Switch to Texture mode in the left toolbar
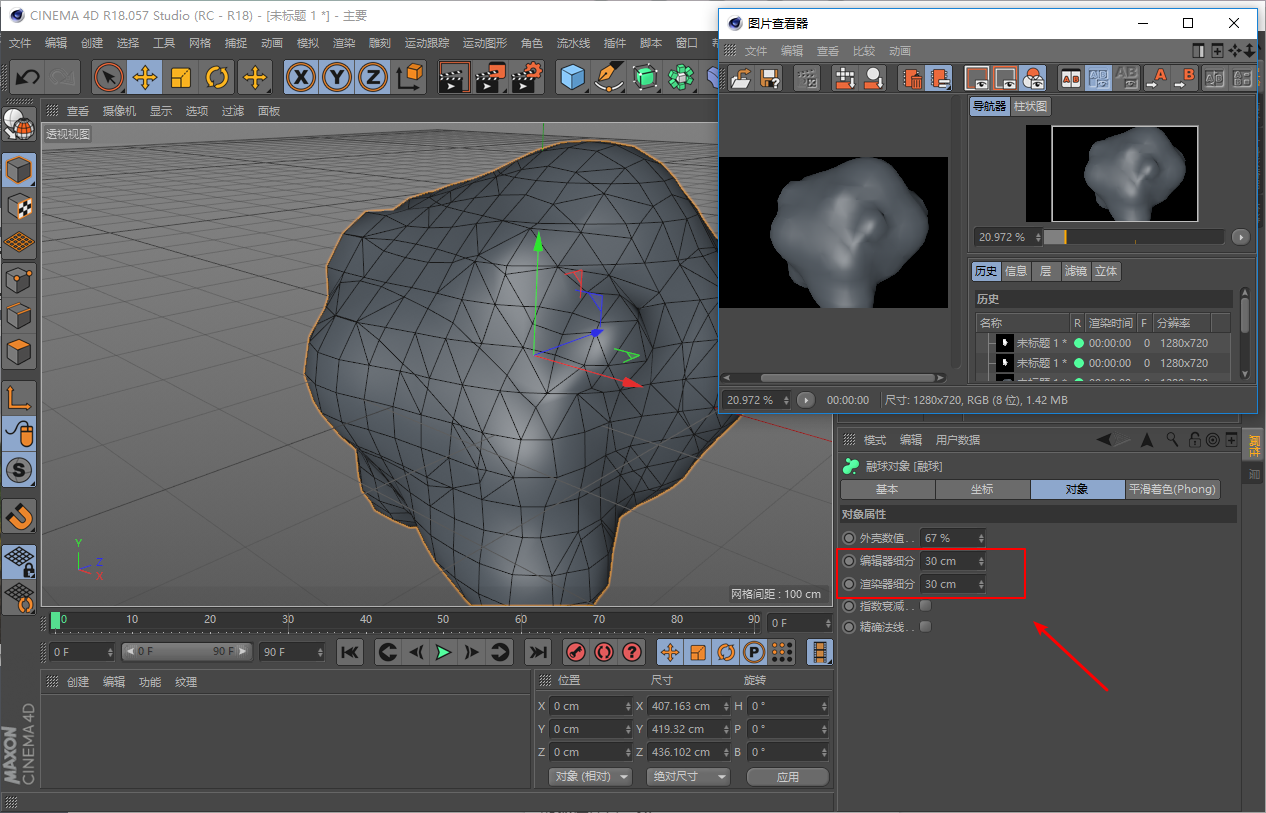Viewport: 1266px width, 813px height. coord(19,206)
